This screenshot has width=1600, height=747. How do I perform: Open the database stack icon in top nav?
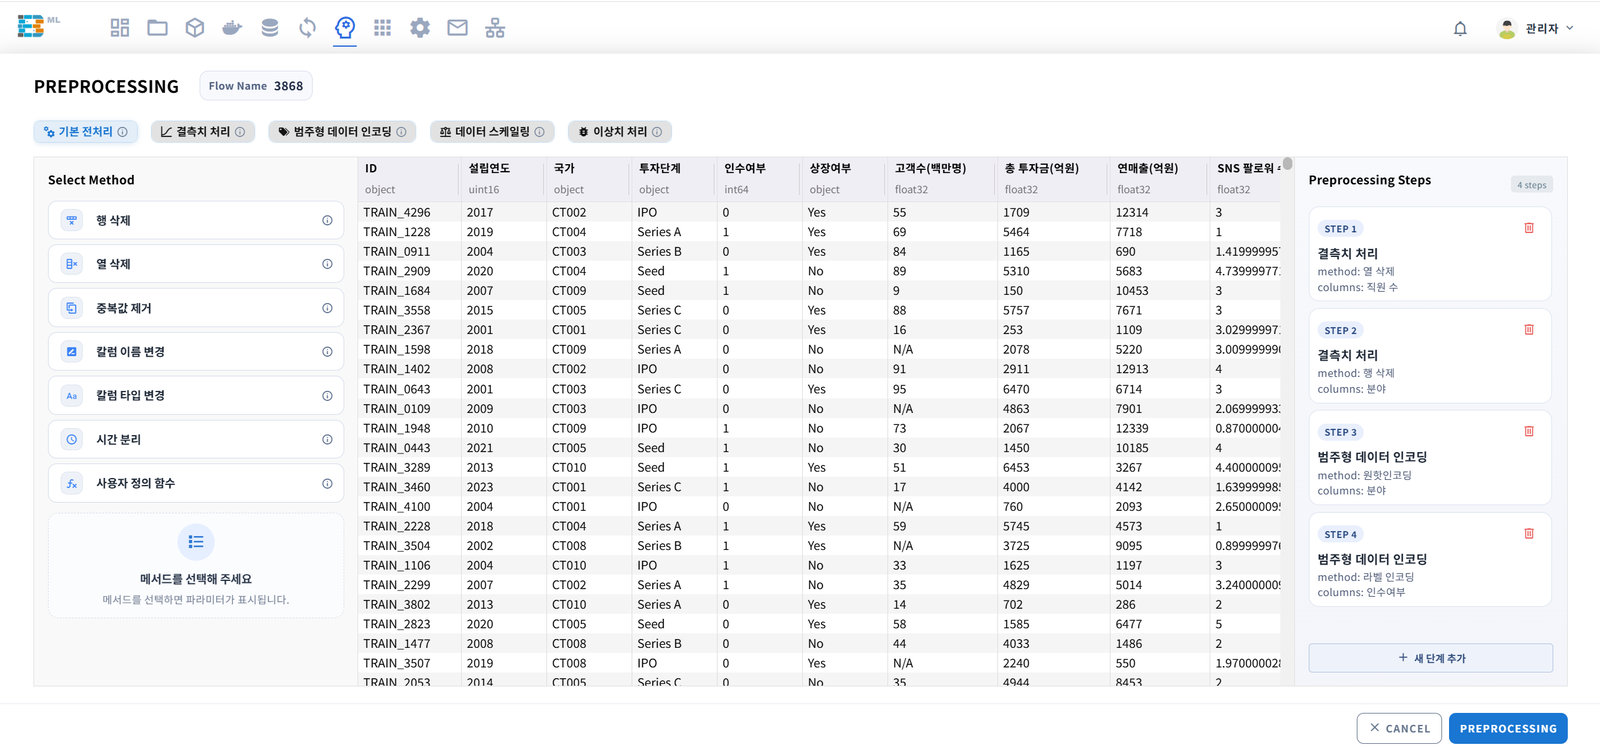(270, 28)
